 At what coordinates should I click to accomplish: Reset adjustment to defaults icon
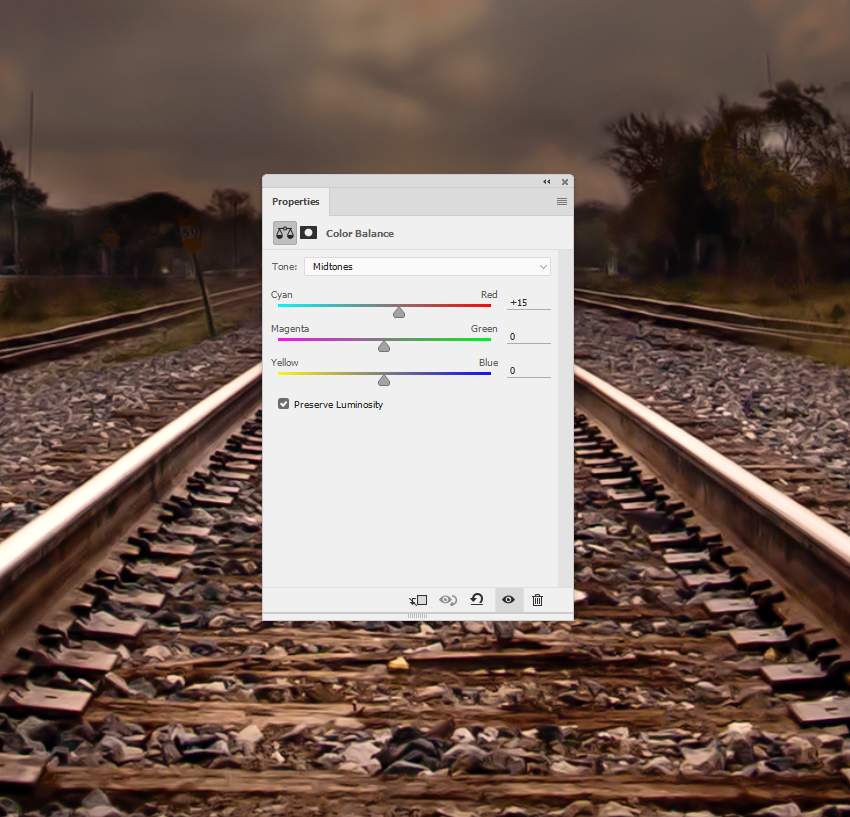pyautogui.click(x=477, y=600)
